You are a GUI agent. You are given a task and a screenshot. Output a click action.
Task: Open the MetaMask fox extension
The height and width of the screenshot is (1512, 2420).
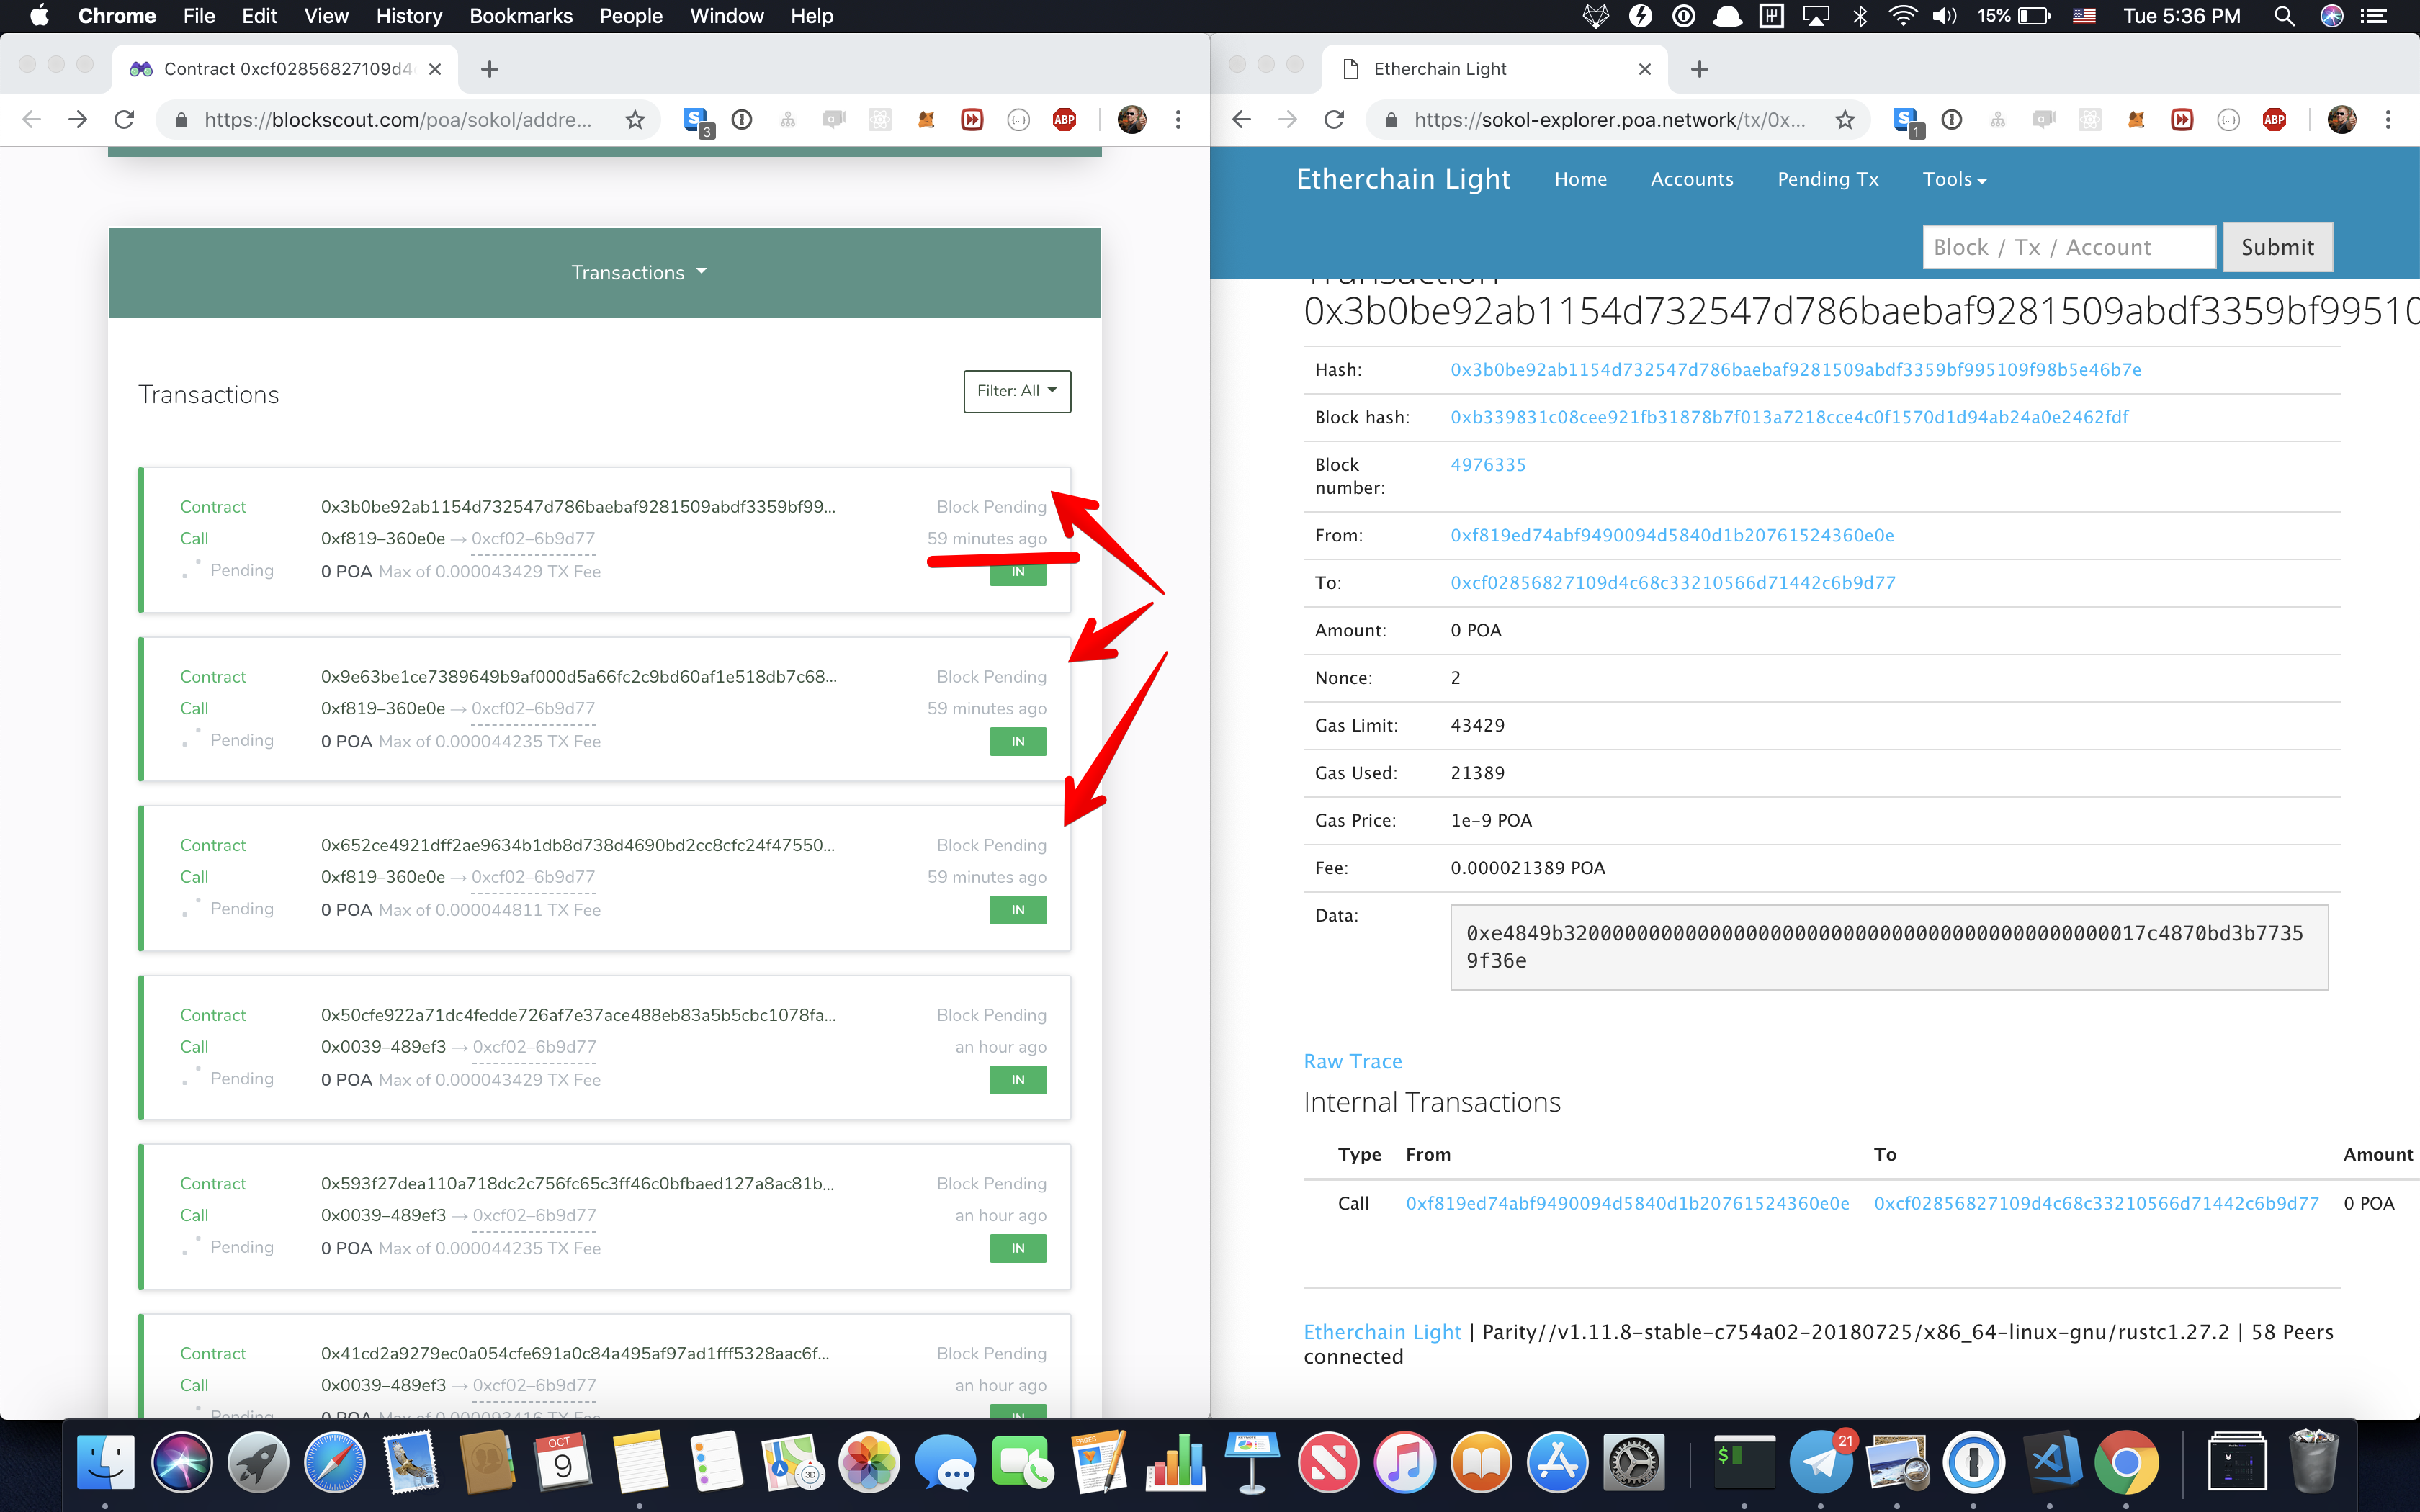tap(926, 119)
